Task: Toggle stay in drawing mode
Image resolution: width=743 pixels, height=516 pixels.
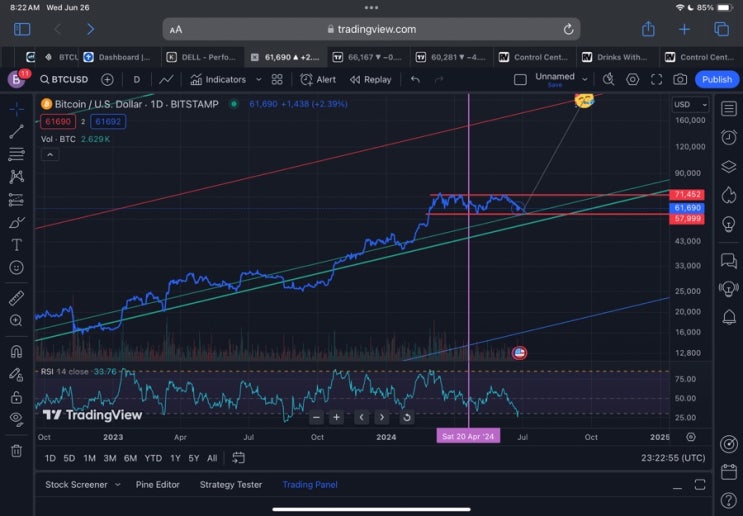Action: pos(17,374)
